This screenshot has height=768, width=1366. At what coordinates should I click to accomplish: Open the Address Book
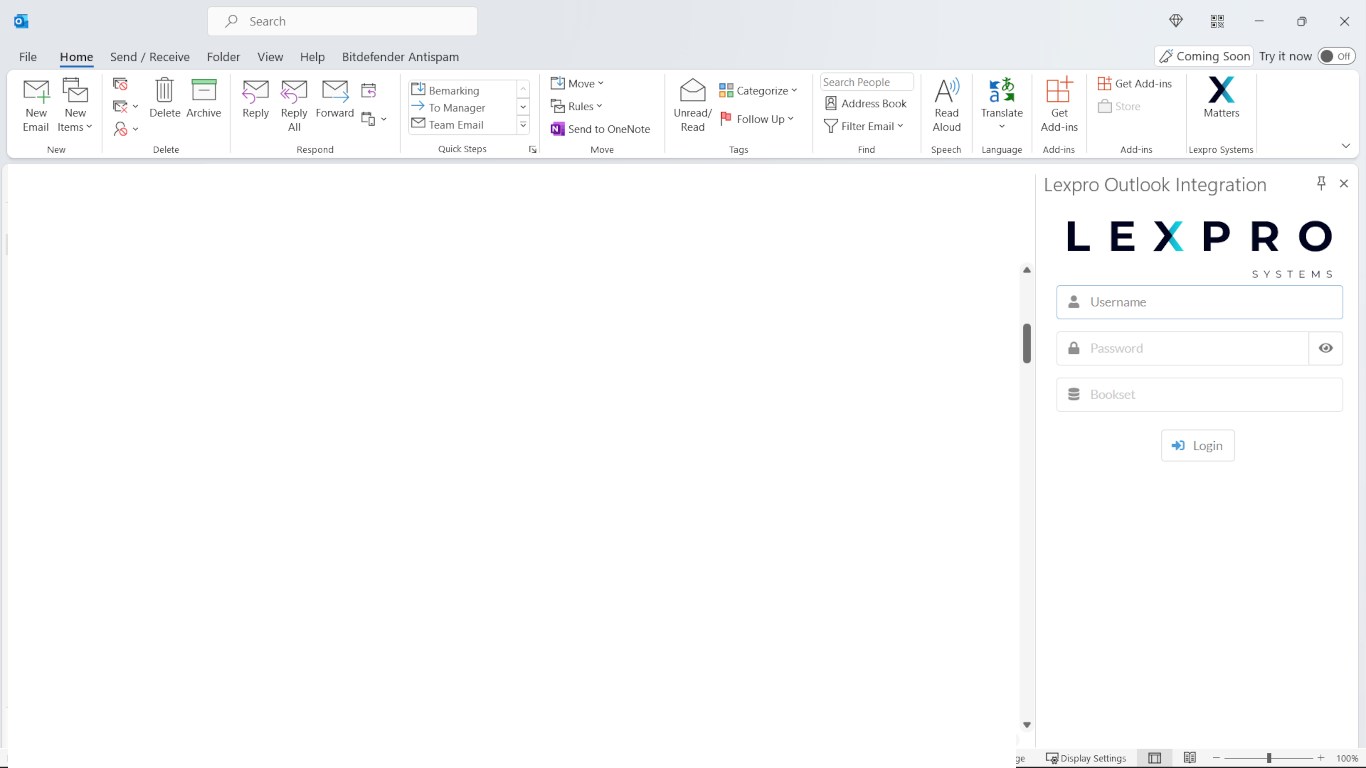tap(866, 103)
